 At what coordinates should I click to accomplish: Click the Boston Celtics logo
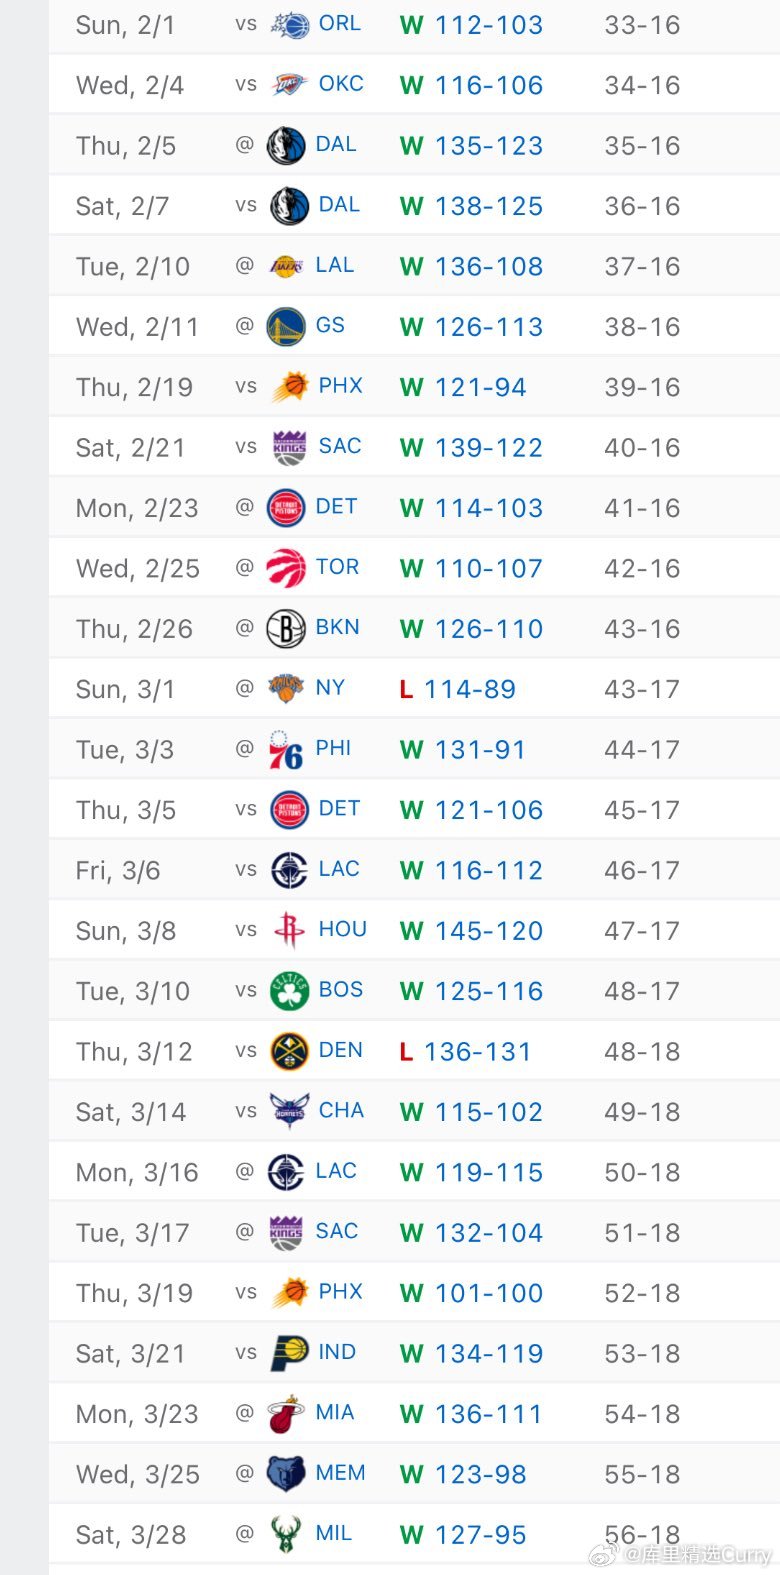click(x=290, y=991)
